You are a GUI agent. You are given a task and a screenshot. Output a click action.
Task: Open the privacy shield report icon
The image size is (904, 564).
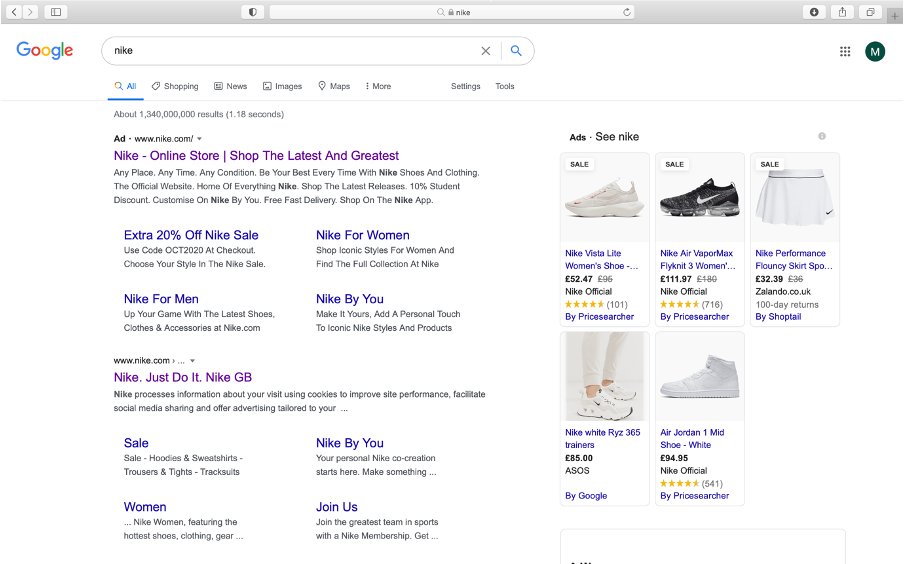coord(253,12)
